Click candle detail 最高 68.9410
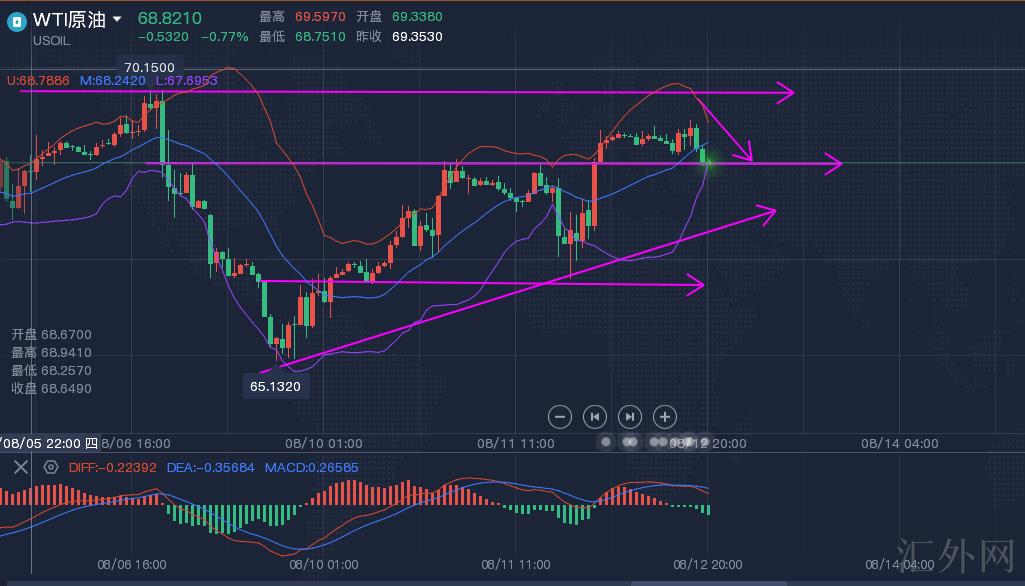This screenshot has width=1025, height=586. pyautogui.click(x=51, y=353)
